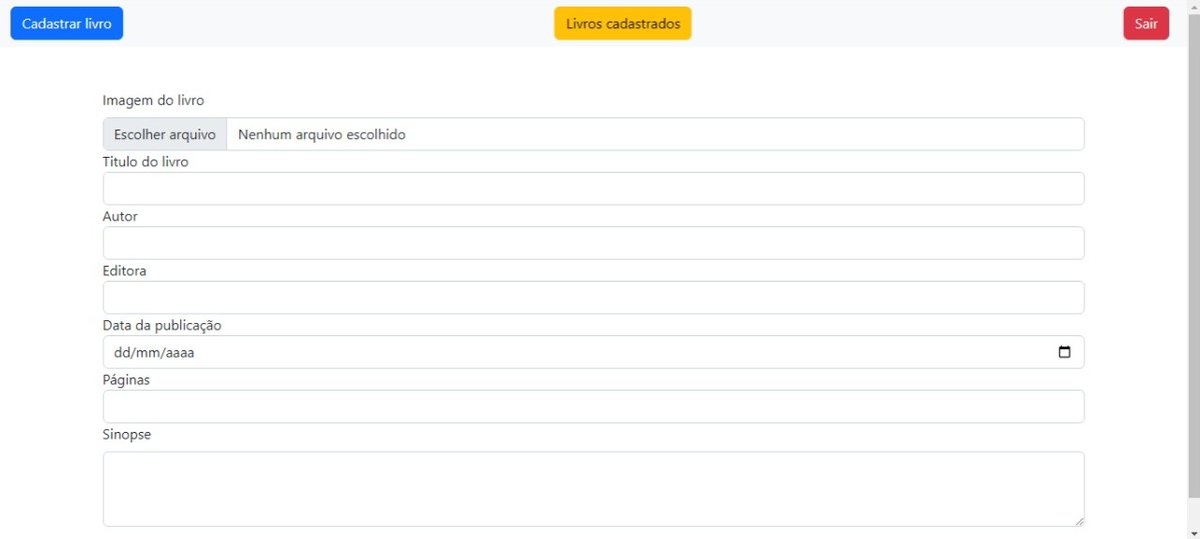Image resolution: width=1200 pixels, height=539 pixels.
Task: Click the Sinopse textarea resize grip
Action: pos(1078,520)
